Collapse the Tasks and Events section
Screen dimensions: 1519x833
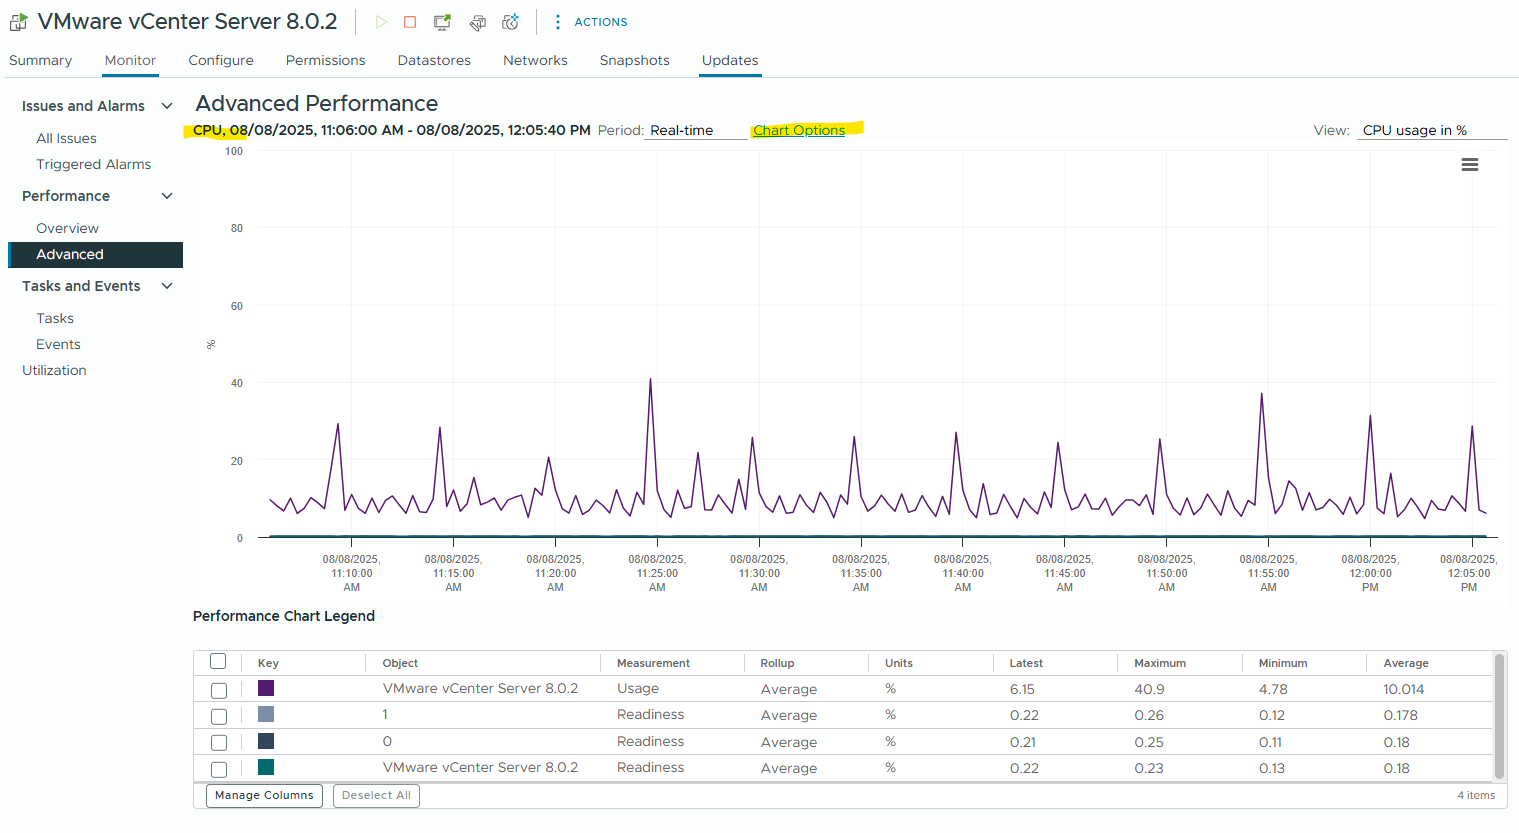coord(167,286)
